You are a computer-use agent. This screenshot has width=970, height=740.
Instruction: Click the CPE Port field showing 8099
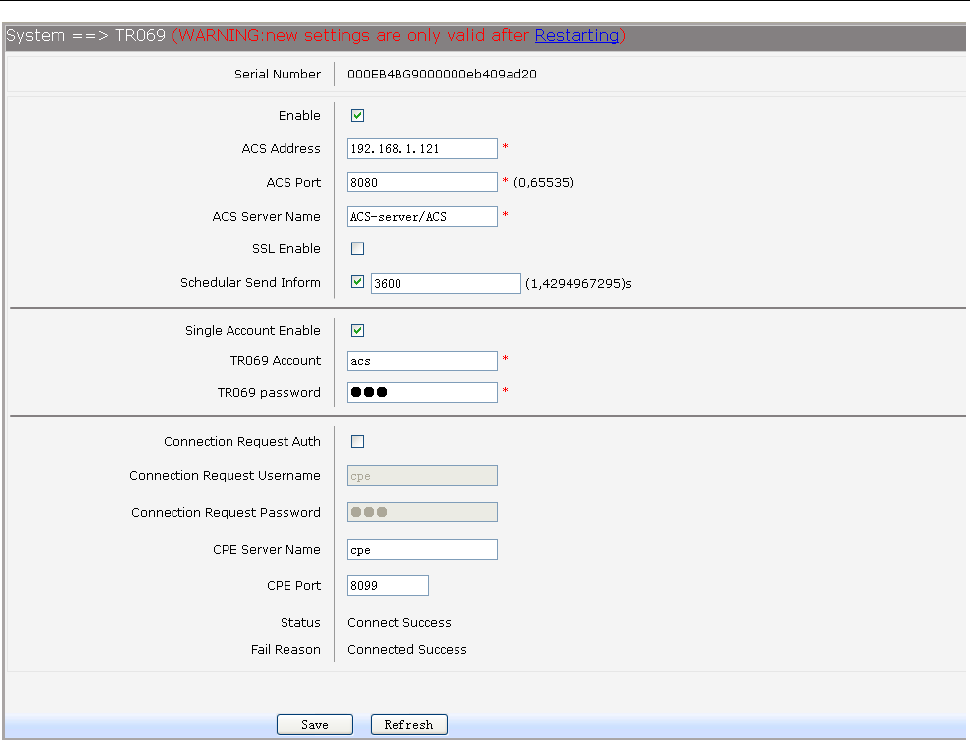388,585
